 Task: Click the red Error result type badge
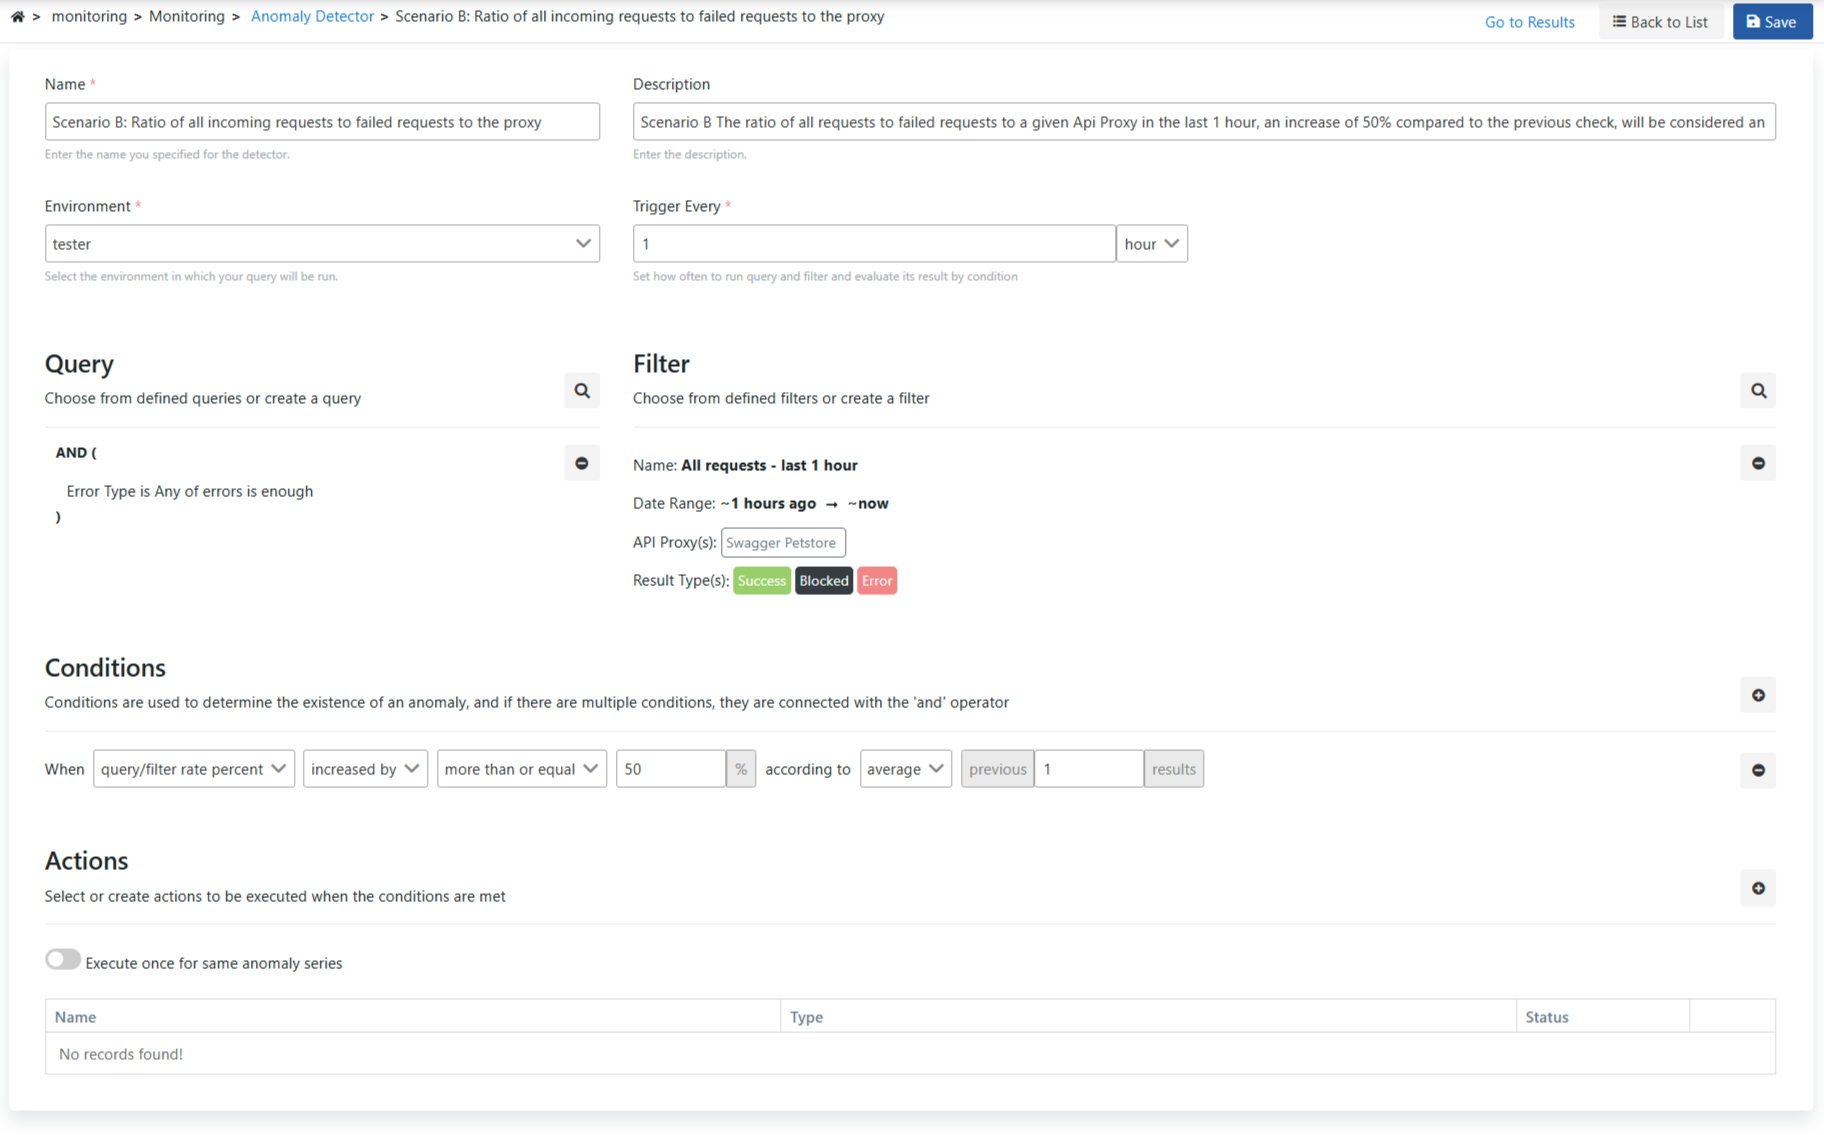[x=877, y=581]
